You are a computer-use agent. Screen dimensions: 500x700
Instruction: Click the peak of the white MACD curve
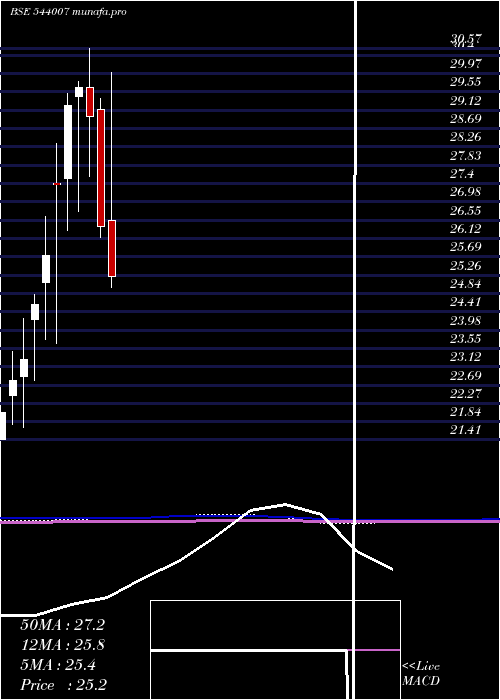pyautogui.click(x=285, y=504)
